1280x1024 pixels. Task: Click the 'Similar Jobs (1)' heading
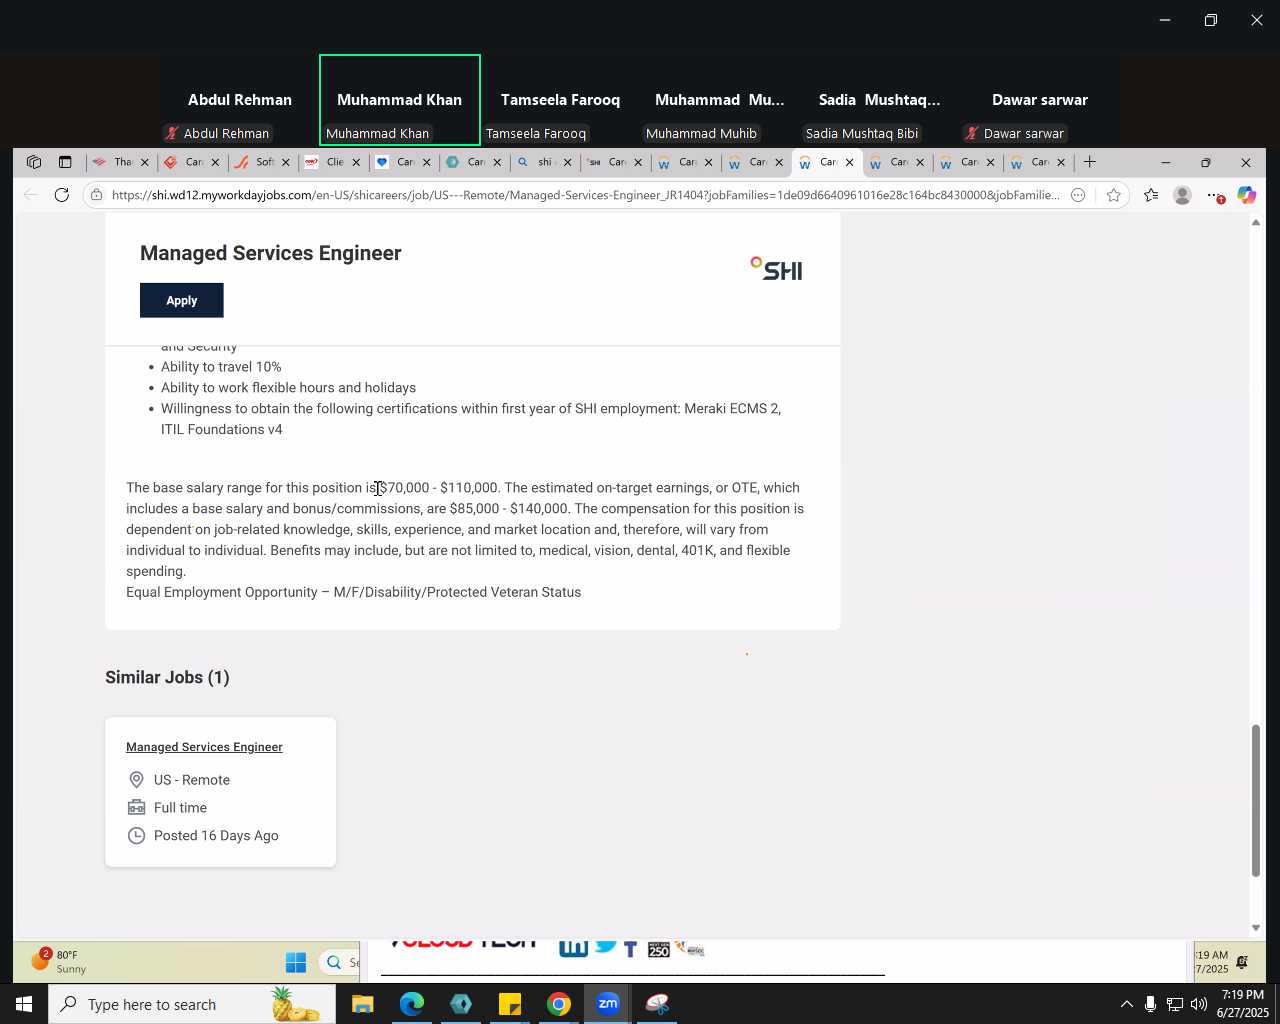(x=167, y=677)
